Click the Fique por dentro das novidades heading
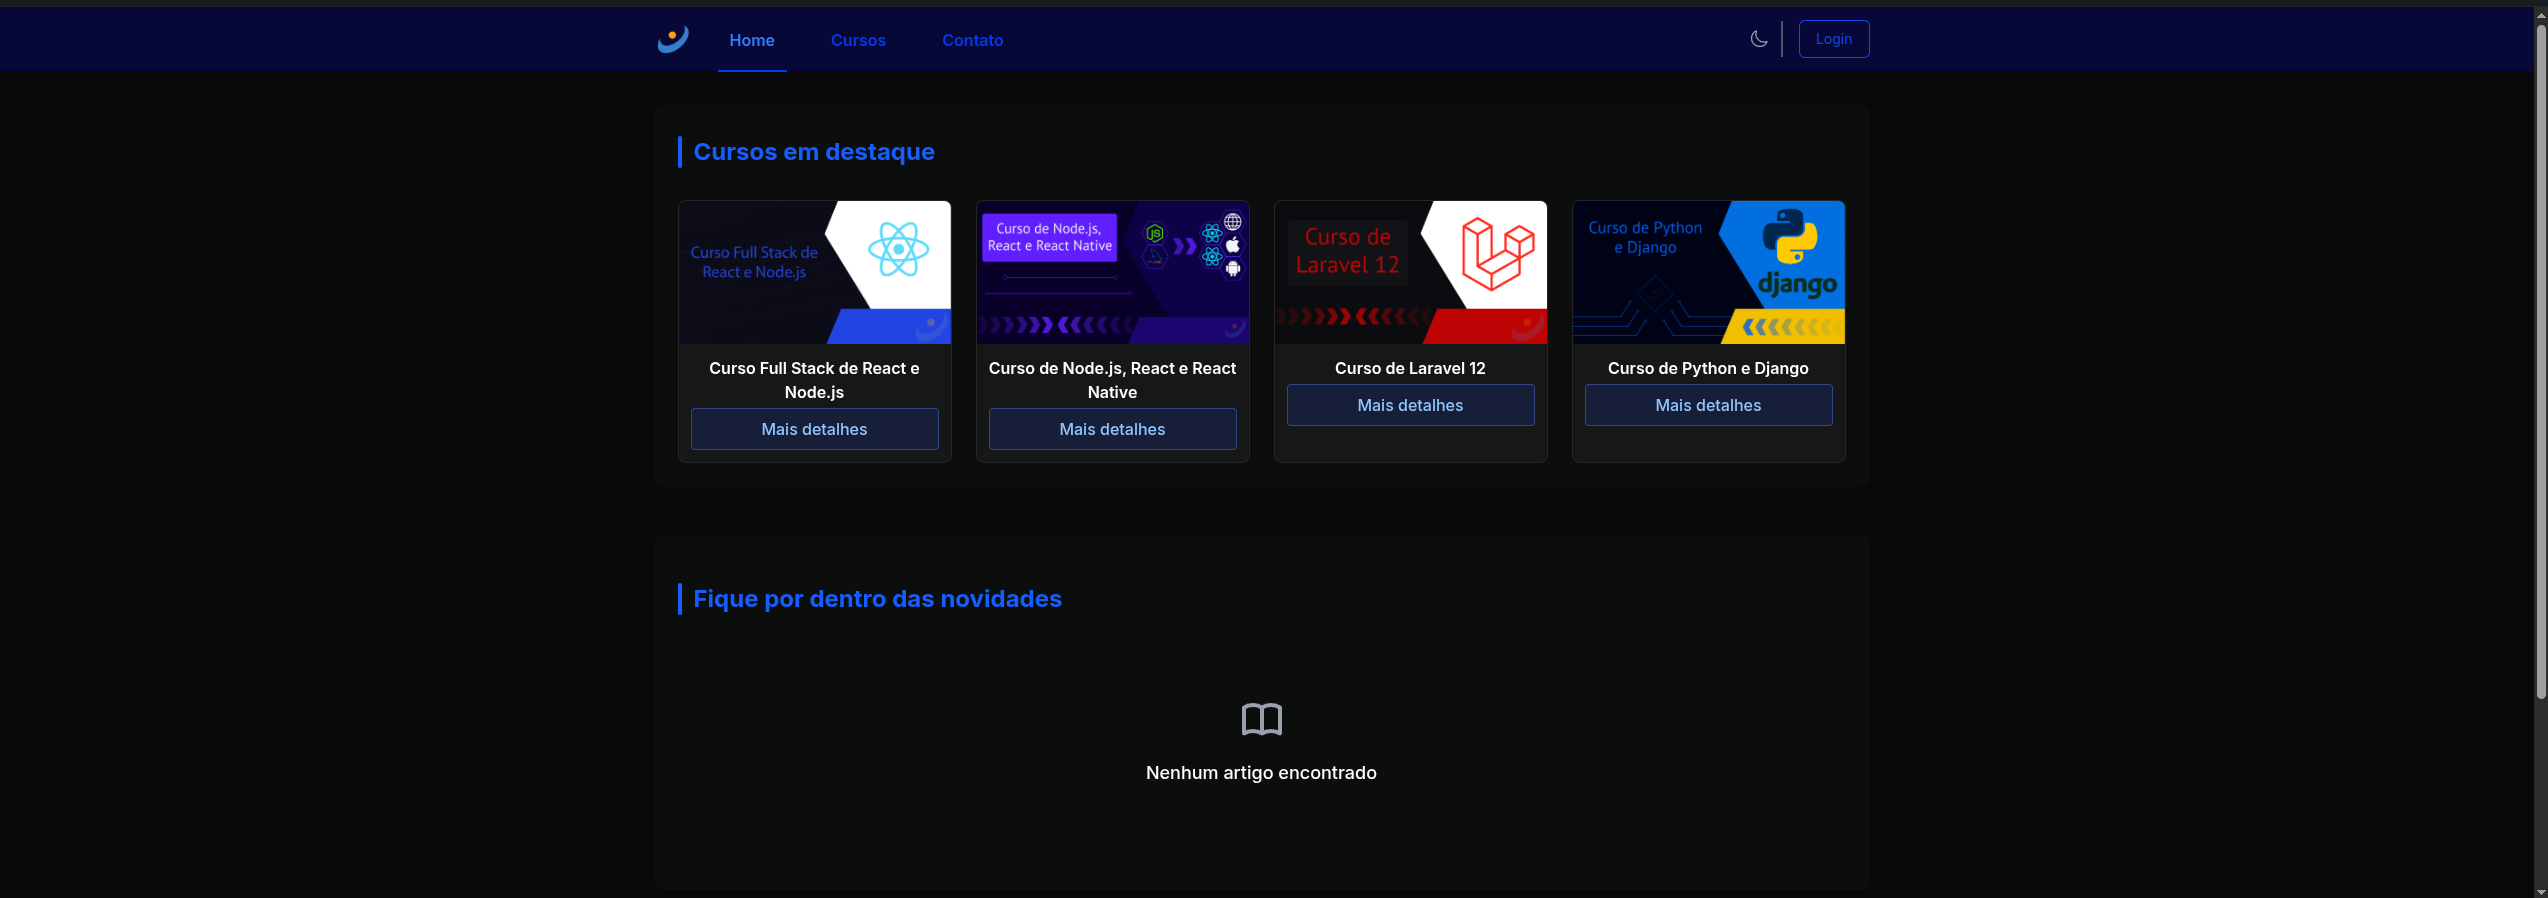 [877, 599]
